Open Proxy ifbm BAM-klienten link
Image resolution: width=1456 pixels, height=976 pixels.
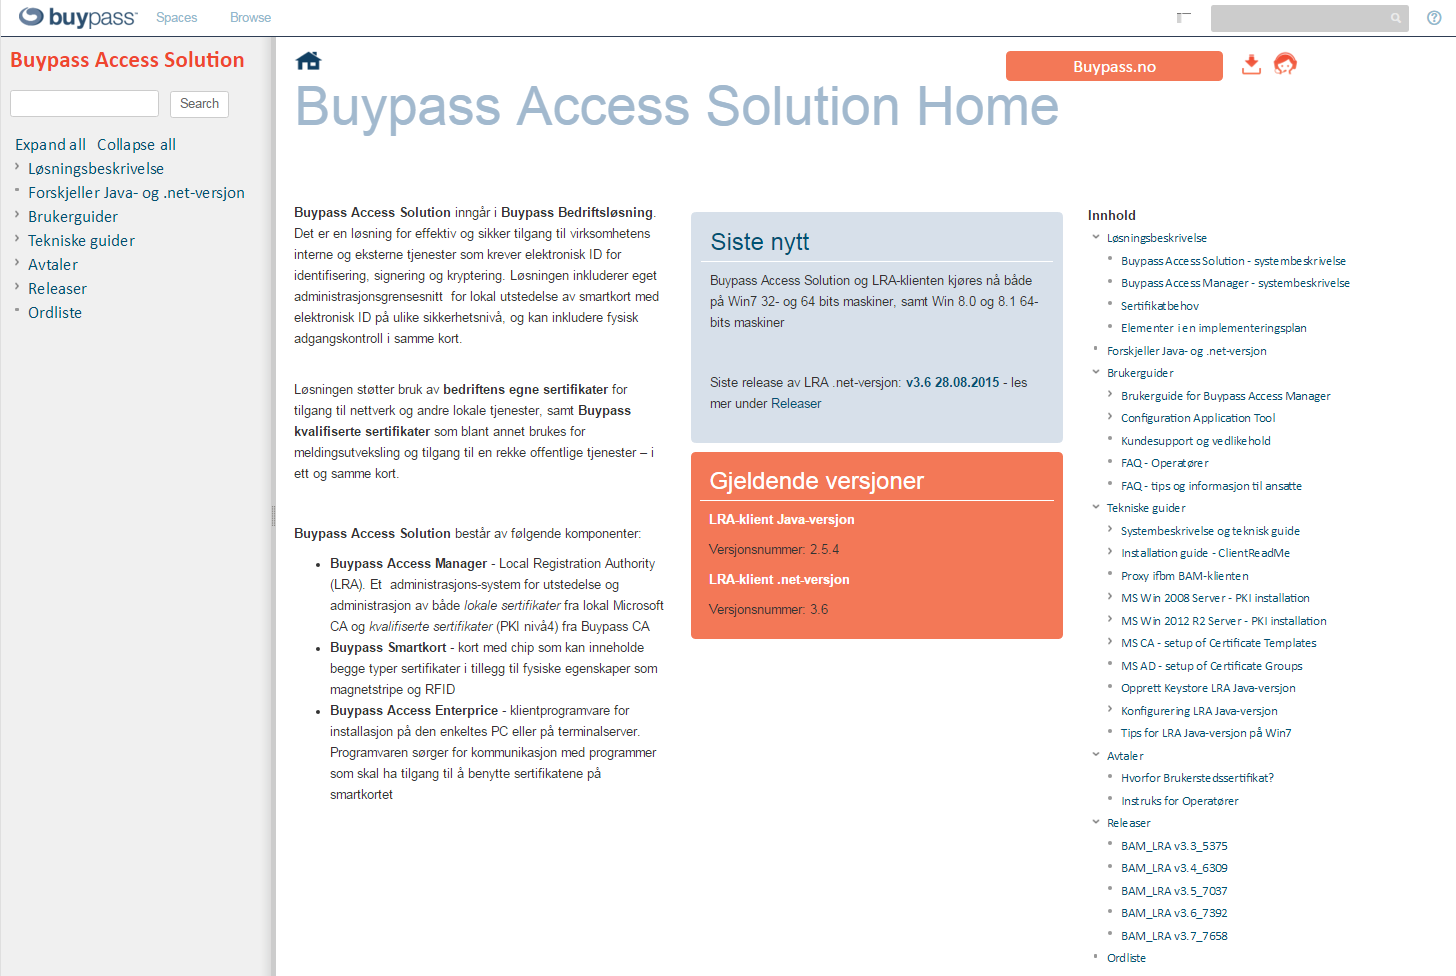tap(1185, 576)
